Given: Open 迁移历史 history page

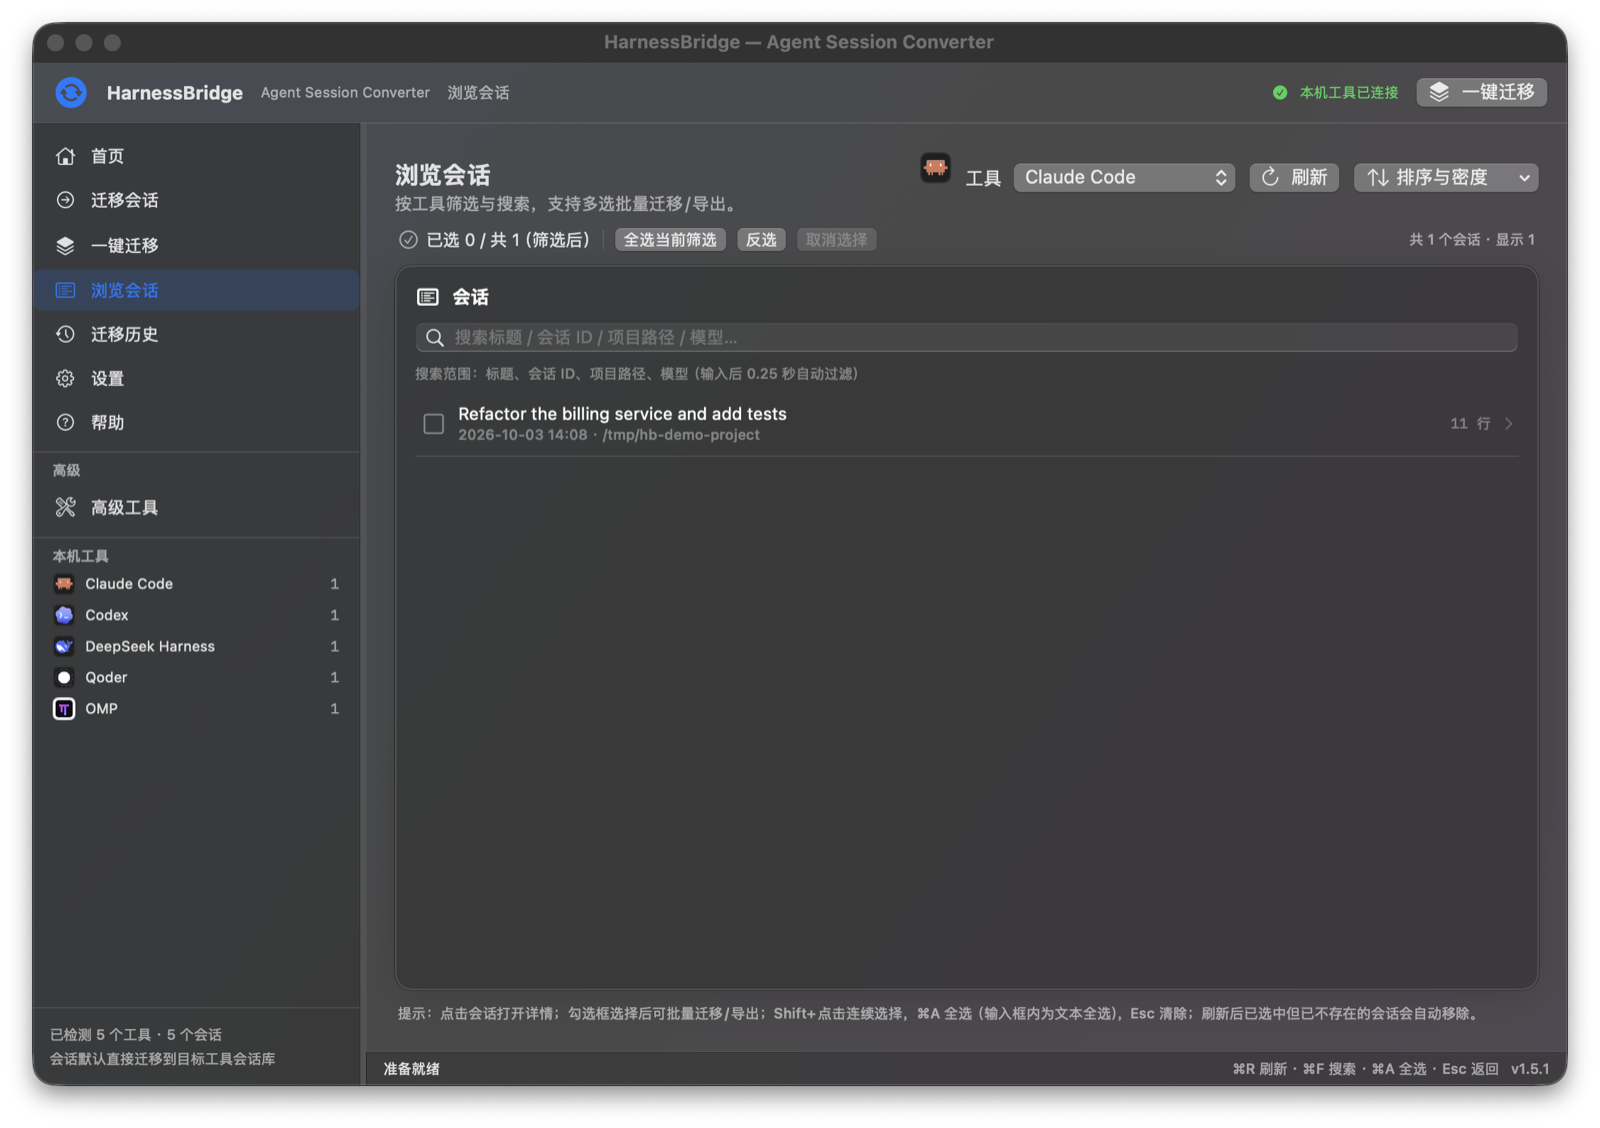Looking at the screenshot, I should click(197, 334).
